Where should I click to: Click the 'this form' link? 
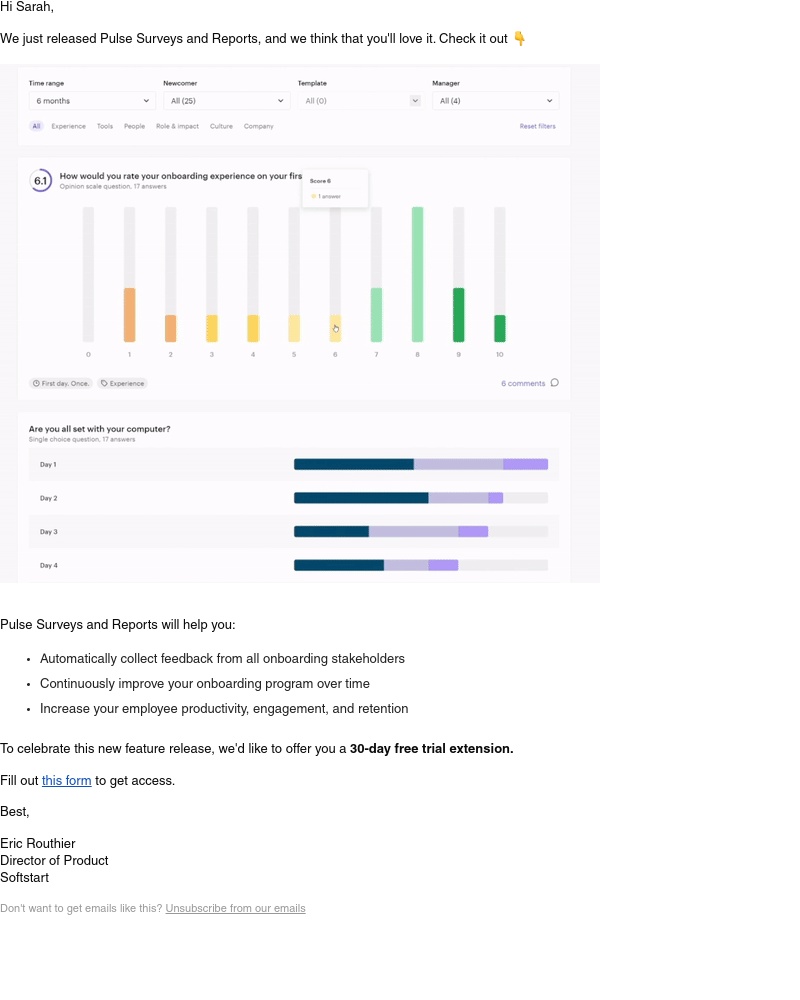tap(66, 782)
